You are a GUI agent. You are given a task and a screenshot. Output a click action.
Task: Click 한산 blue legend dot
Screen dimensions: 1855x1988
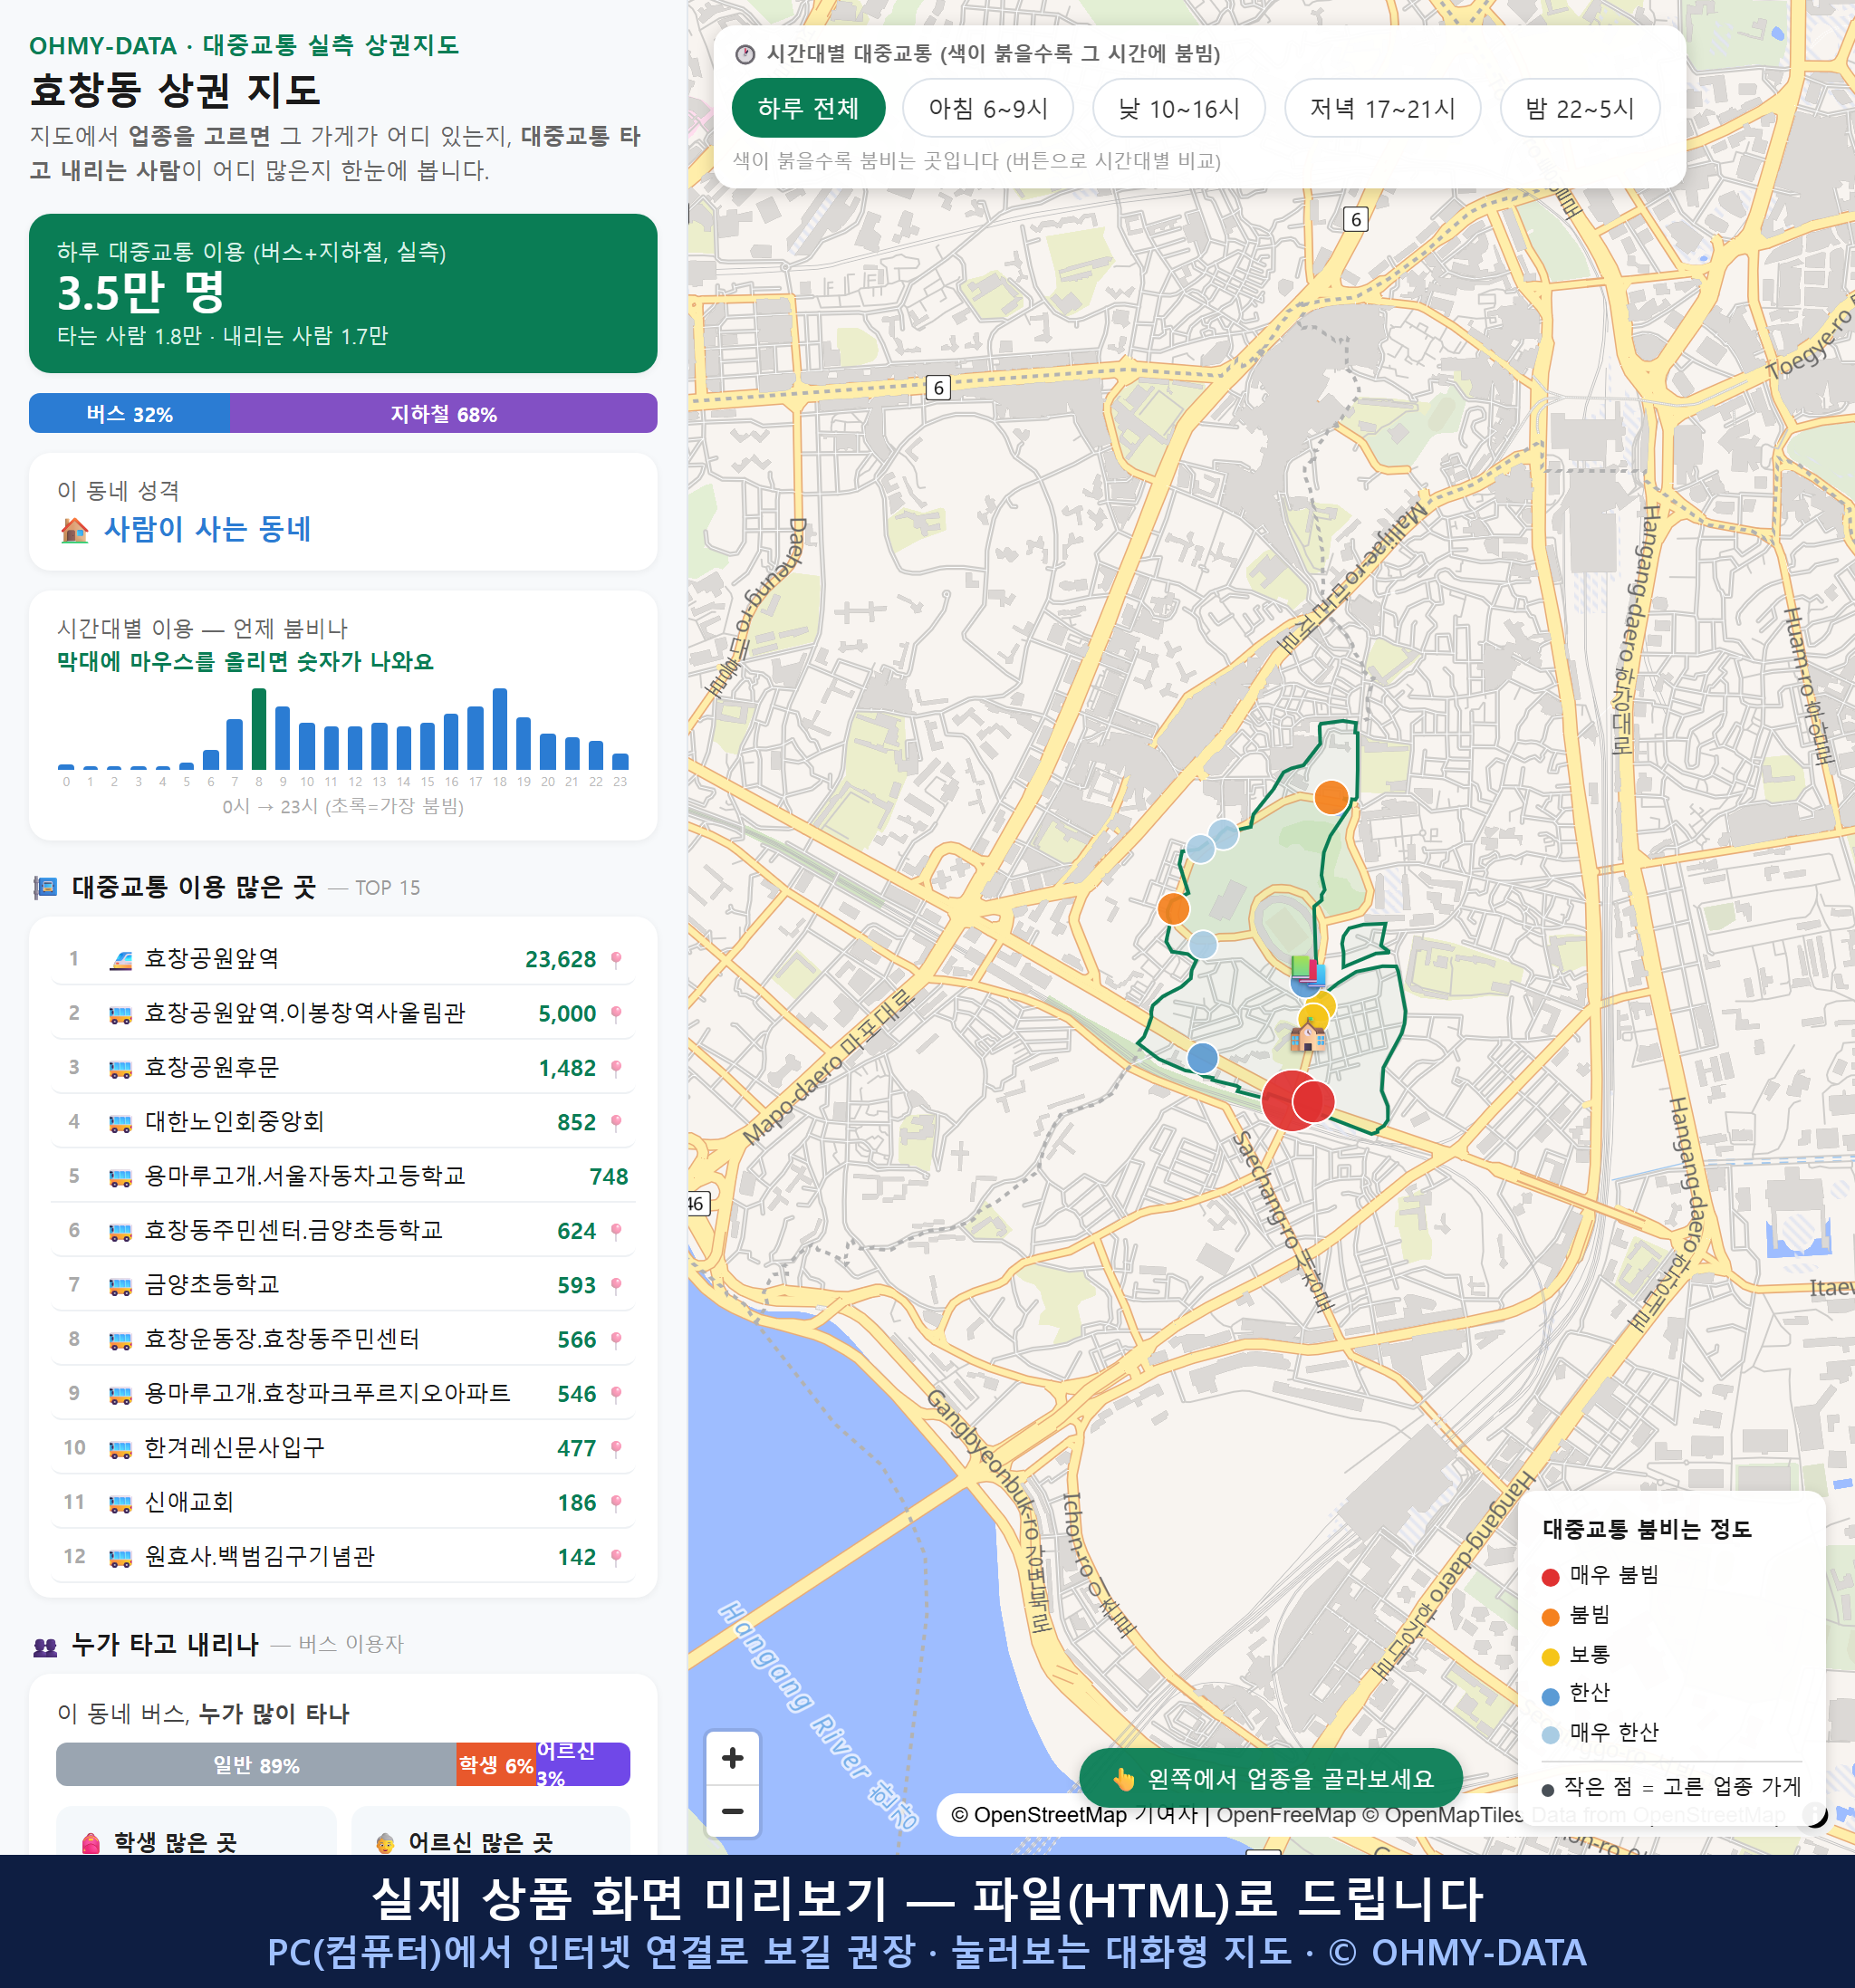pyautogui.click(x=1551, y=1696)
